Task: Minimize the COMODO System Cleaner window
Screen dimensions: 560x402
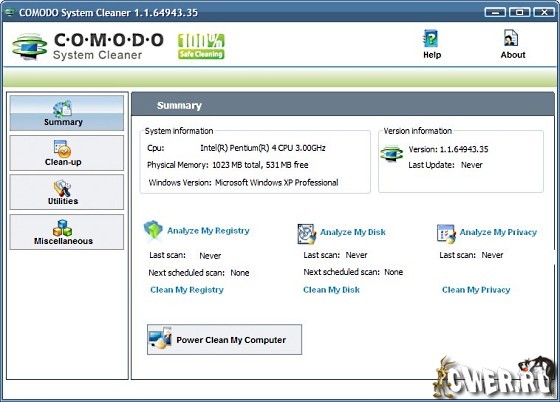Action: (495, 12)
